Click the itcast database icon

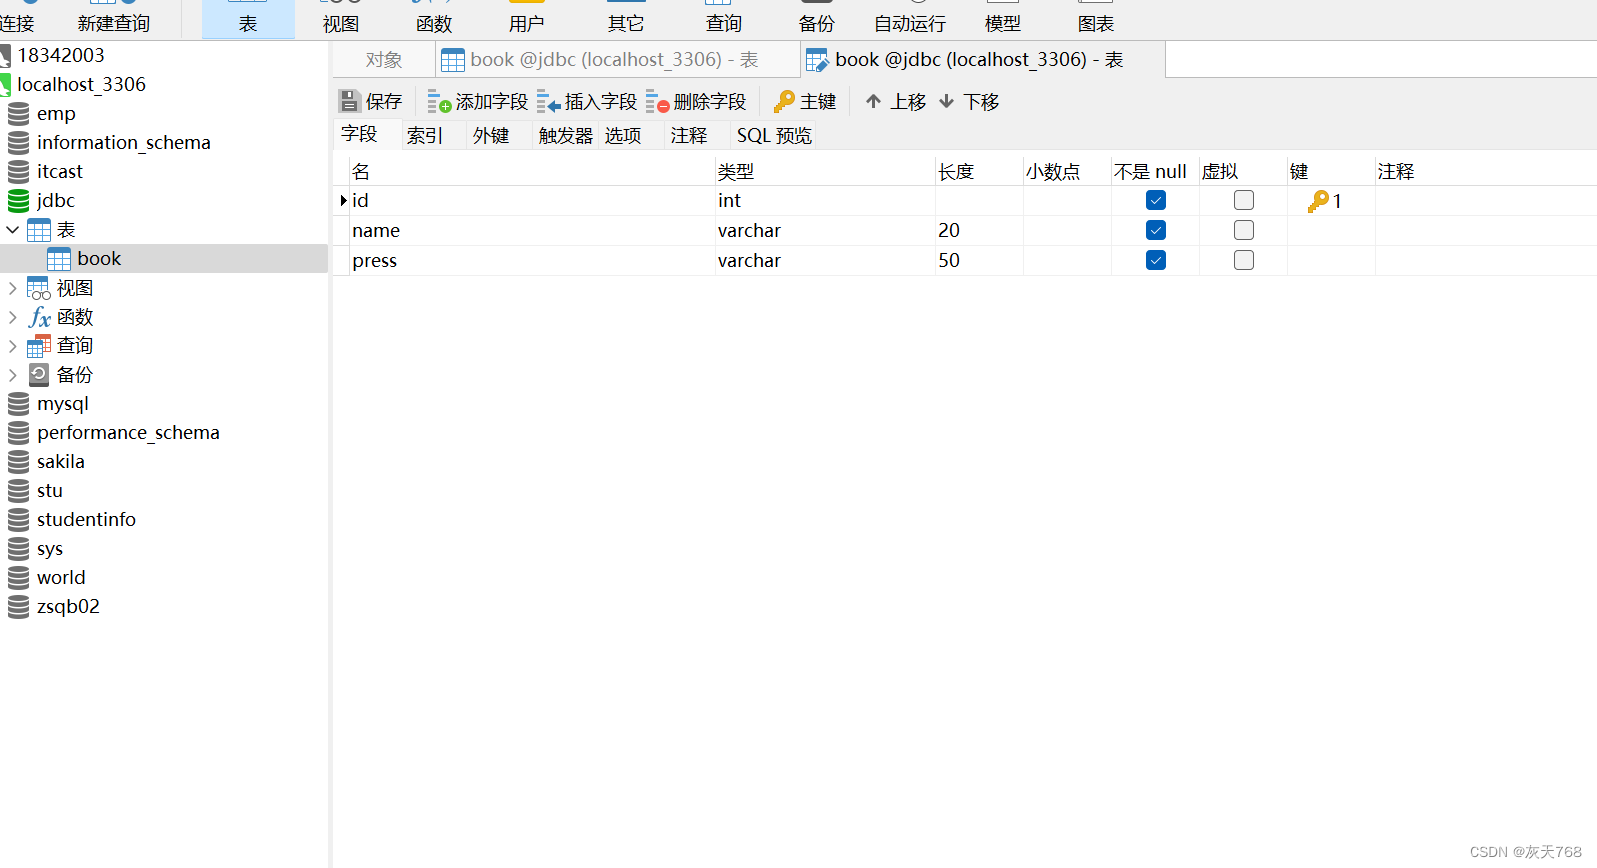click(x=18, y=172)
